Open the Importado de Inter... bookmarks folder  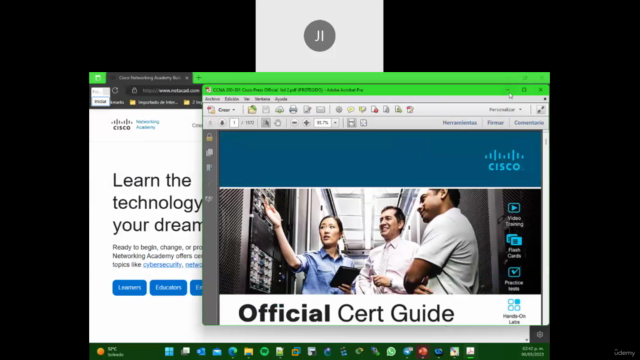coord(154,102)
